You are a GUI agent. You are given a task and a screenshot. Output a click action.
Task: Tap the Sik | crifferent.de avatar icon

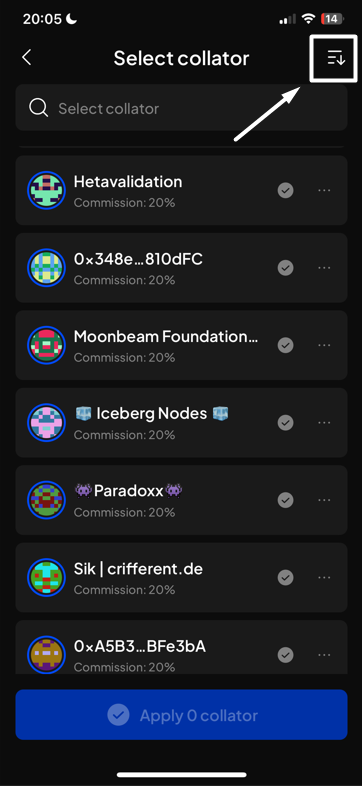click(46, 577)
